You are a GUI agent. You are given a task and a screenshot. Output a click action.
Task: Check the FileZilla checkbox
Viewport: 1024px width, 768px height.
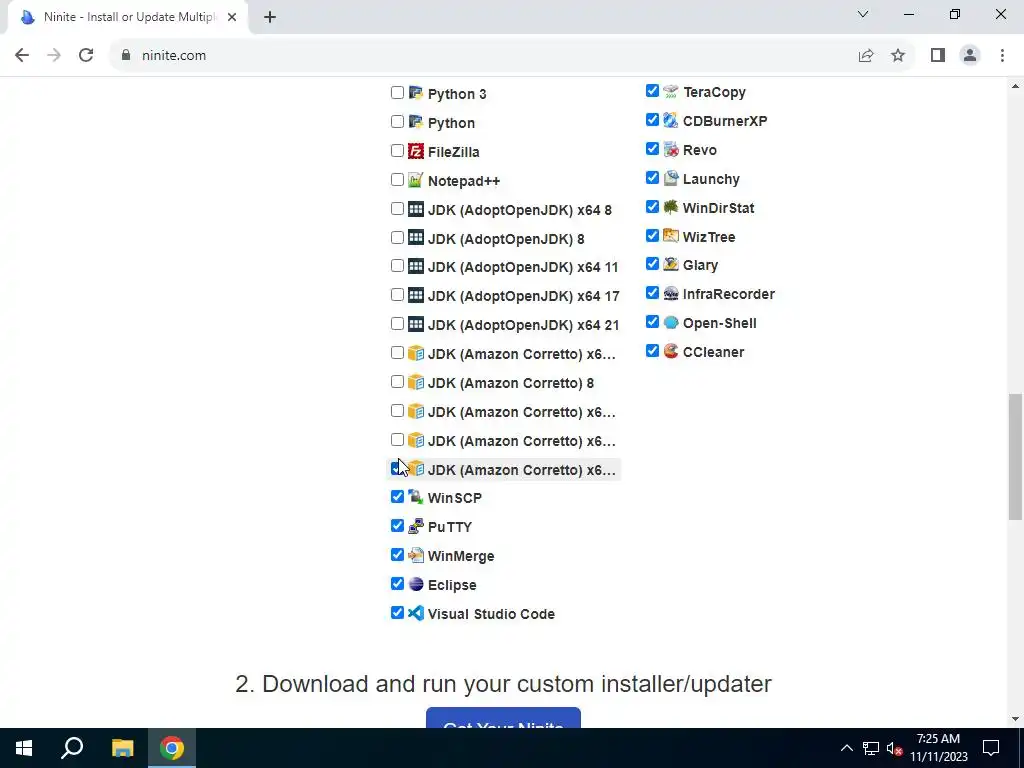pyautogui.click(x=397, y=151)
